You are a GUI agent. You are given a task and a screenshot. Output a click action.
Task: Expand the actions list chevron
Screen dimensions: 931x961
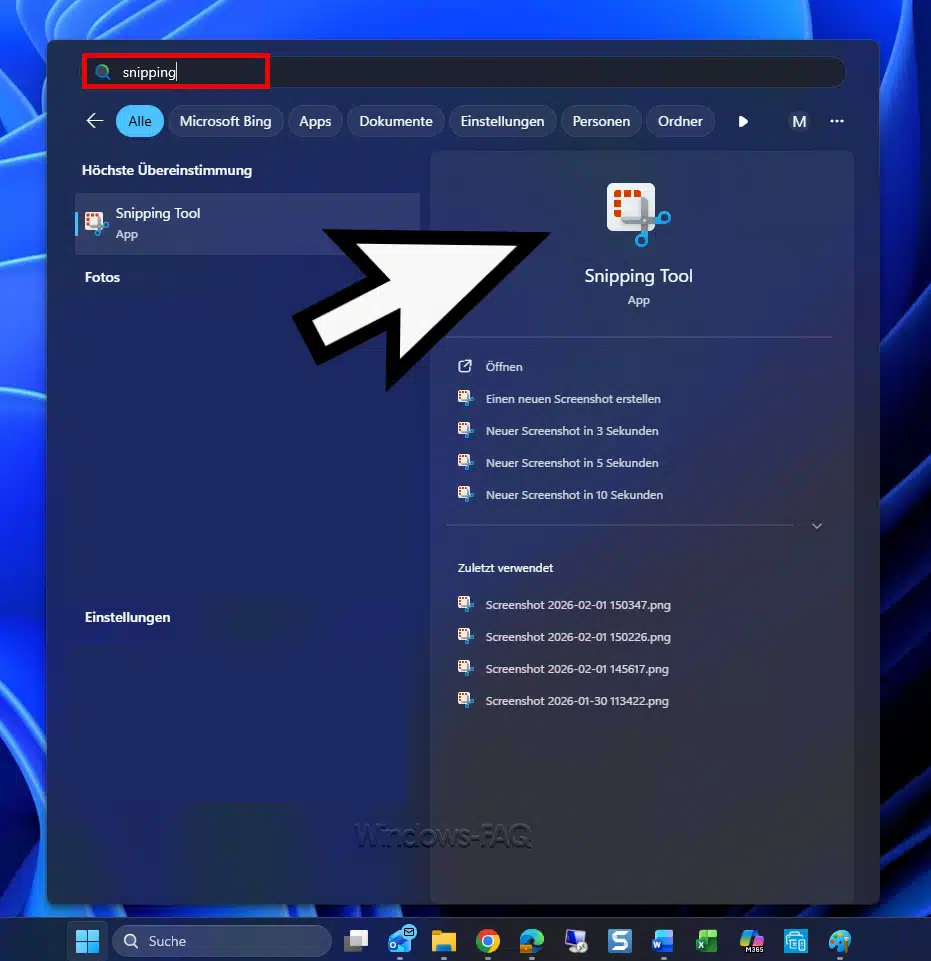817,526
